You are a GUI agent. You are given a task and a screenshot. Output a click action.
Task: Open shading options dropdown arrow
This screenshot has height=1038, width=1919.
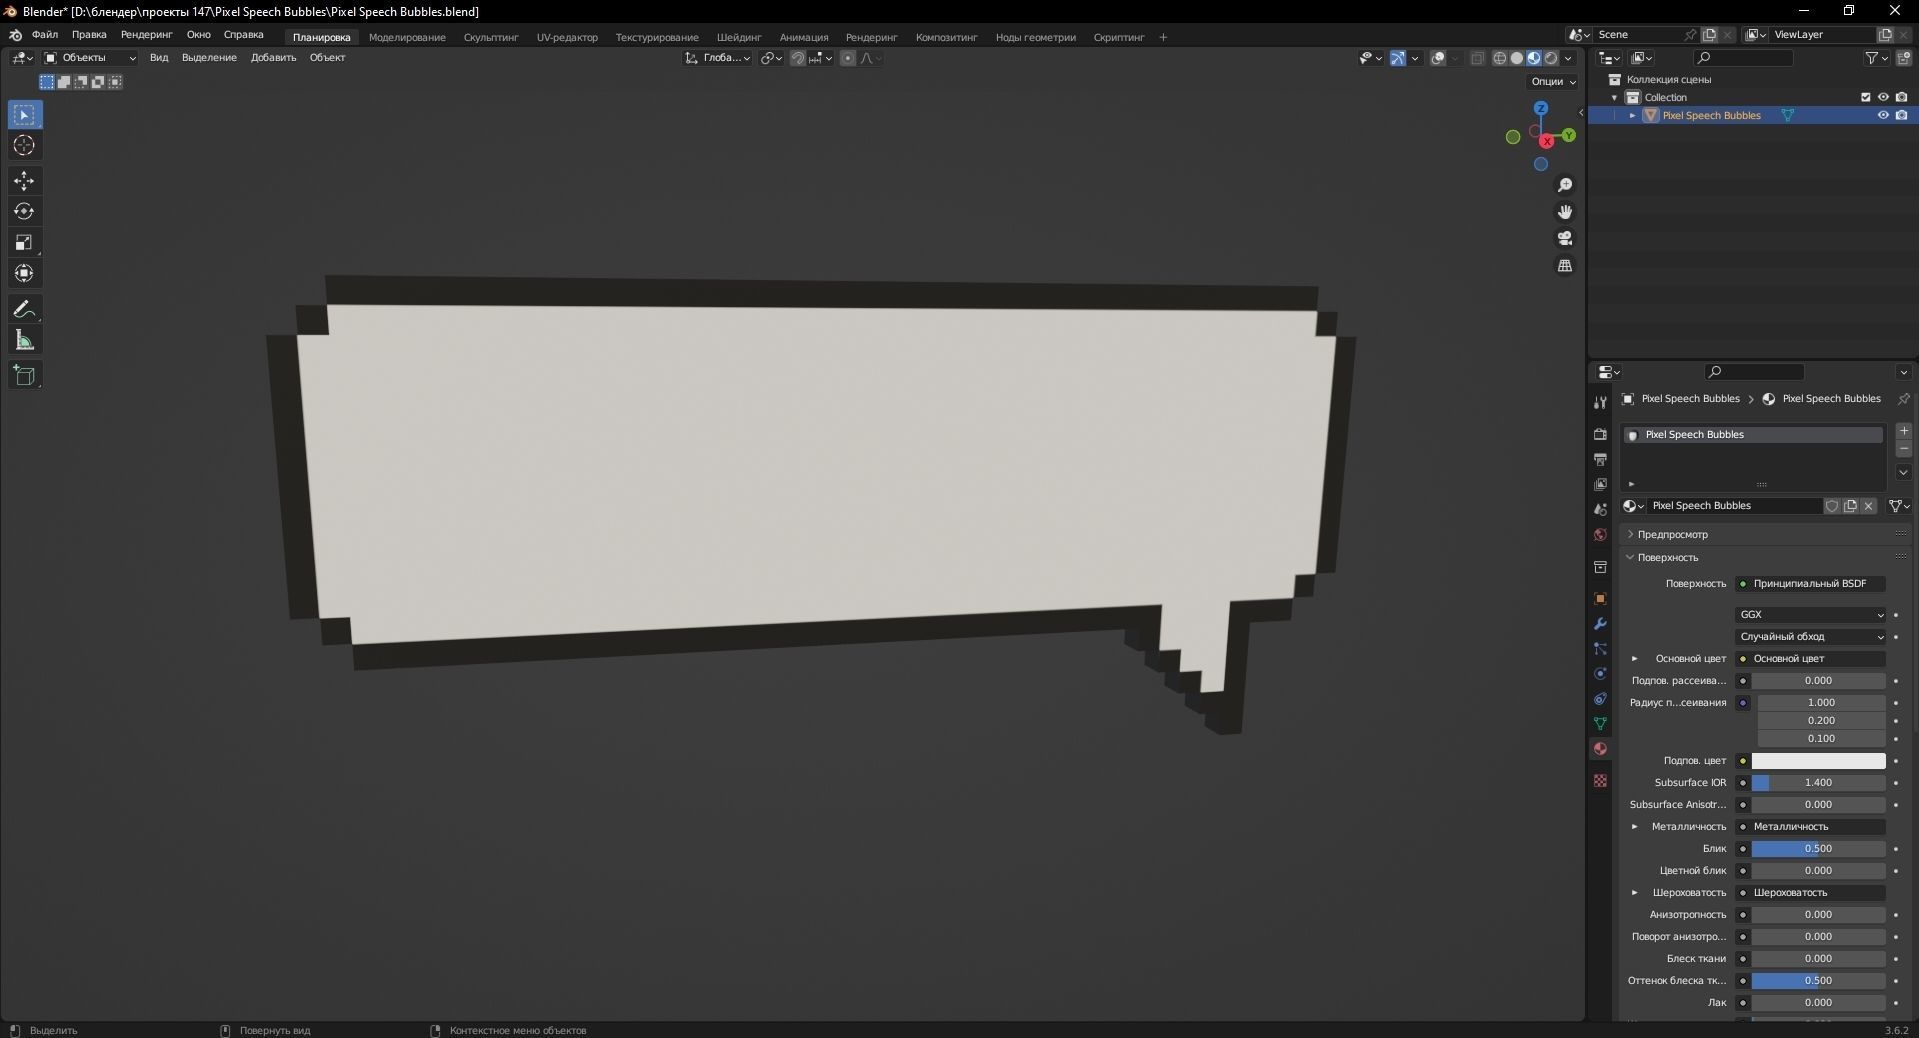pos(1569,58)
